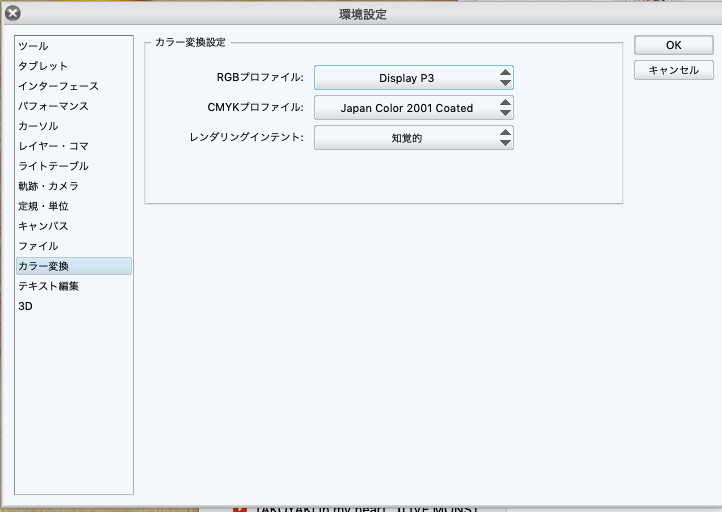Image resolution: width=722 pixels, height=512 pixels.
Task: Close the 環境設定 dialog with the X icon
Action: coord(13,13)
